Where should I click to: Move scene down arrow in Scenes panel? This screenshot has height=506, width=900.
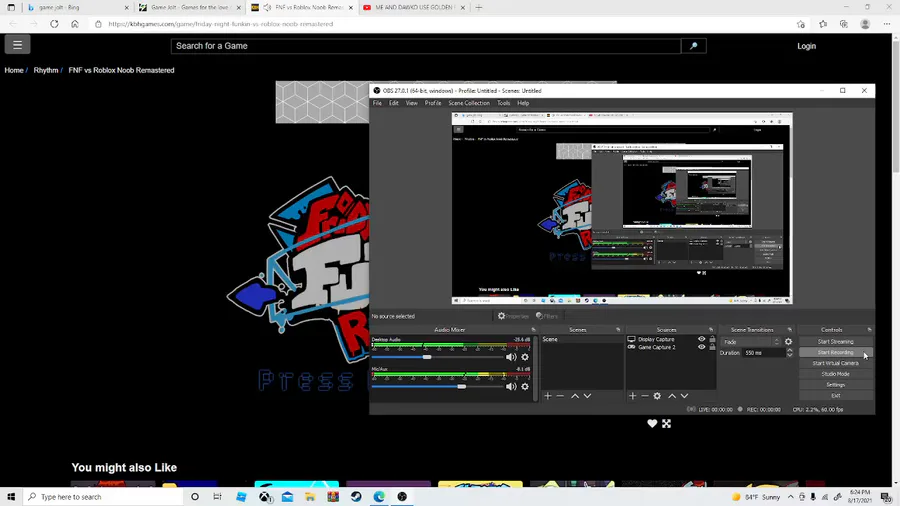[587, 396]
